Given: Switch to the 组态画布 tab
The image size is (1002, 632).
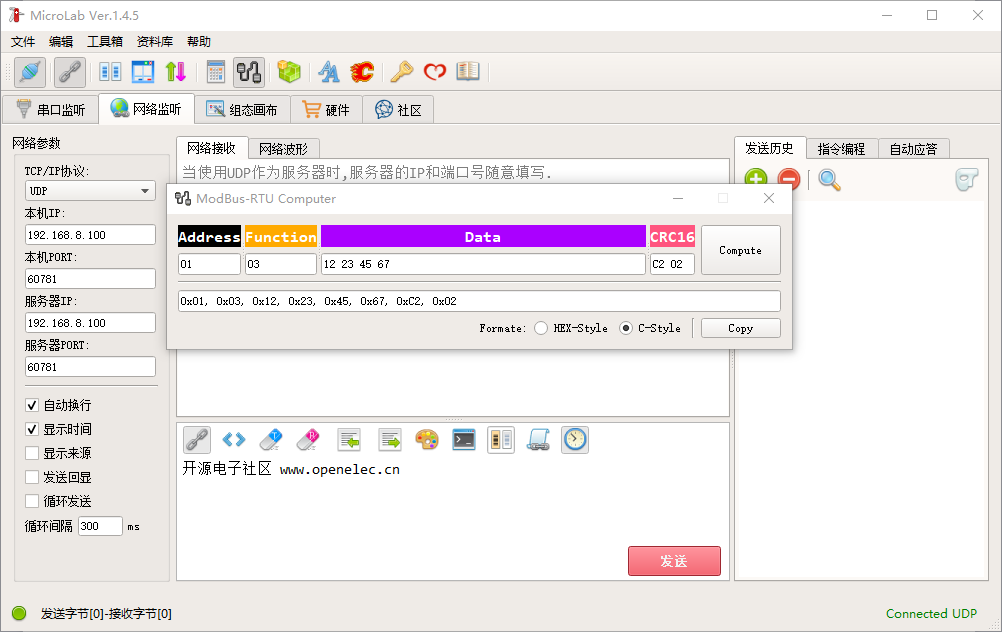Looking at the screenshot, I should pyautogui.click(x=242, y=110).
